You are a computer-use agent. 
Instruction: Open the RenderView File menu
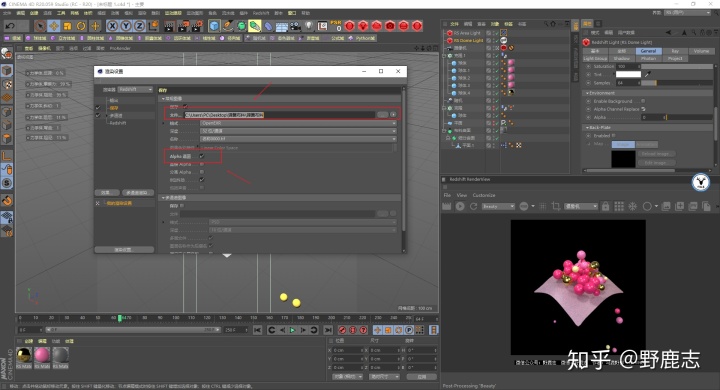pos(447,195)
